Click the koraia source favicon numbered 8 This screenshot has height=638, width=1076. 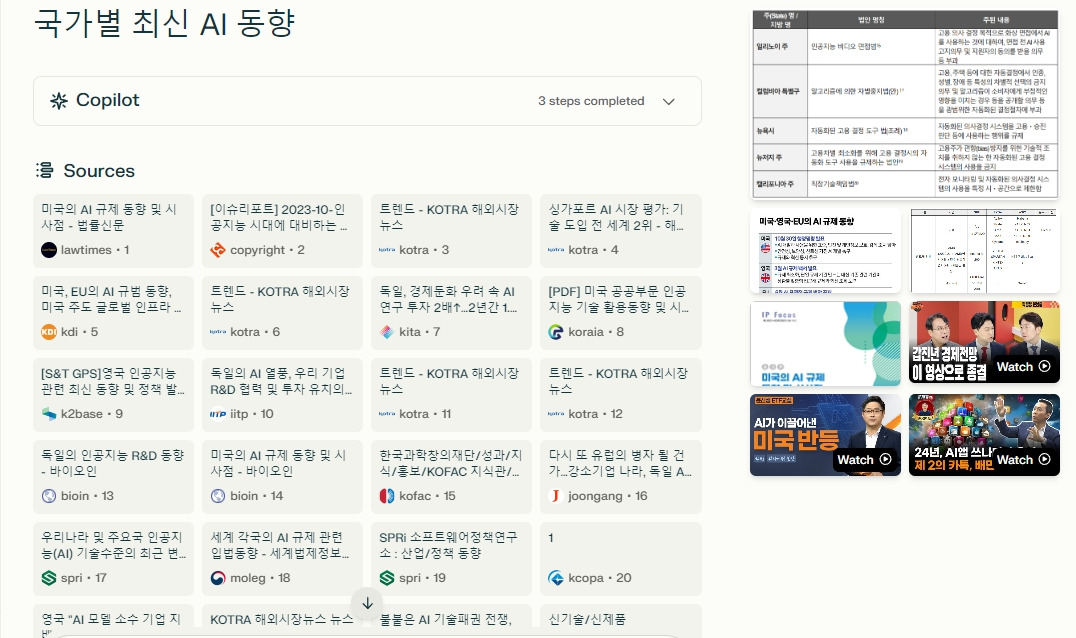556,332
